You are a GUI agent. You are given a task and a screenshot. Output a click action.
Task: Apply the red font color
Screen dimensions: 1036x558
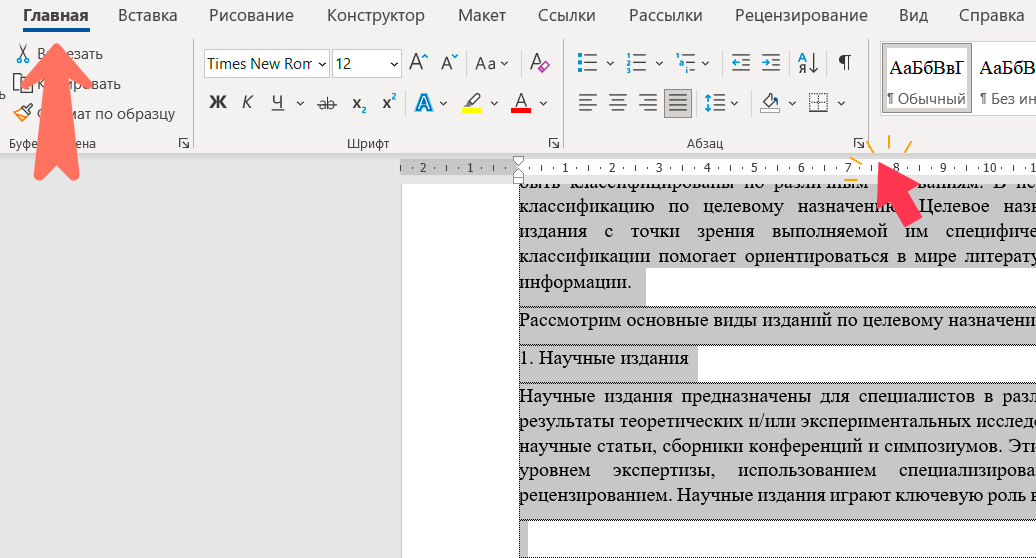click(521, 102)
